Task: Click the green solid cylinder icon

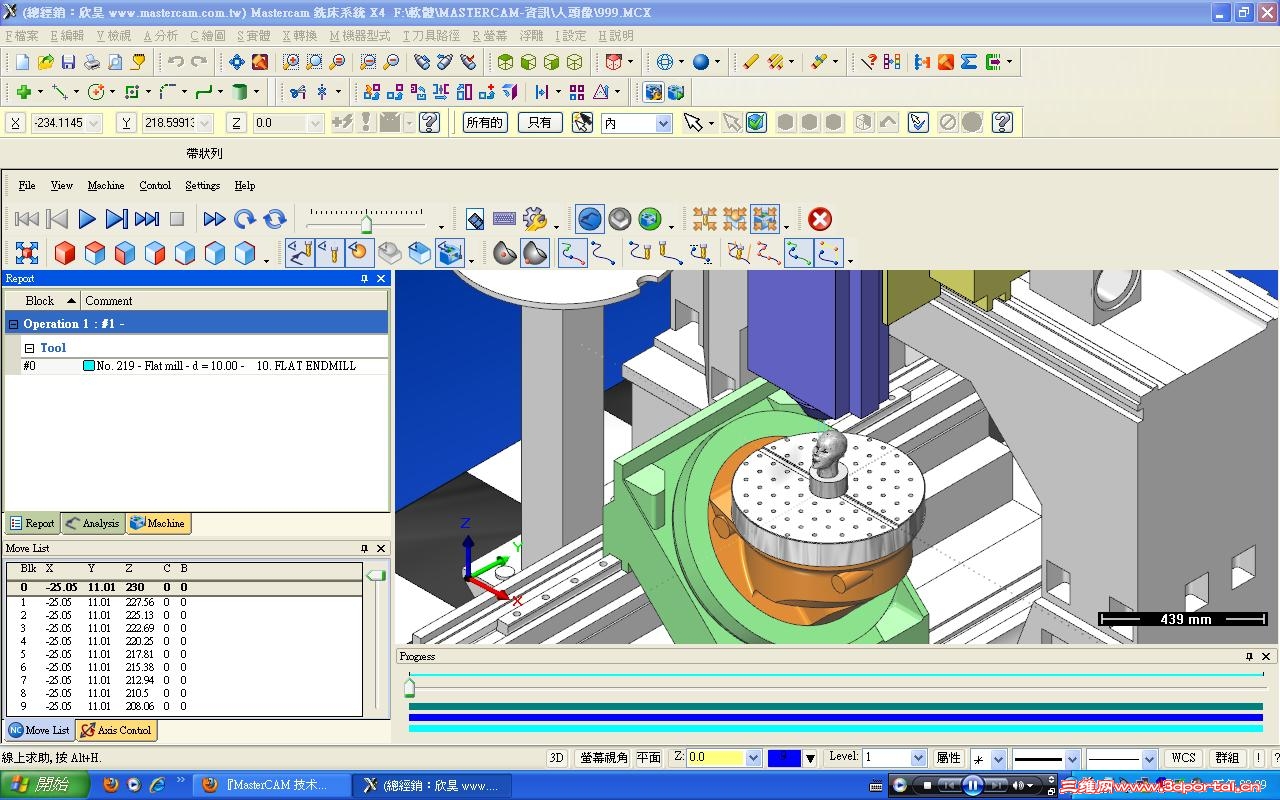Action: coord(240,92)
